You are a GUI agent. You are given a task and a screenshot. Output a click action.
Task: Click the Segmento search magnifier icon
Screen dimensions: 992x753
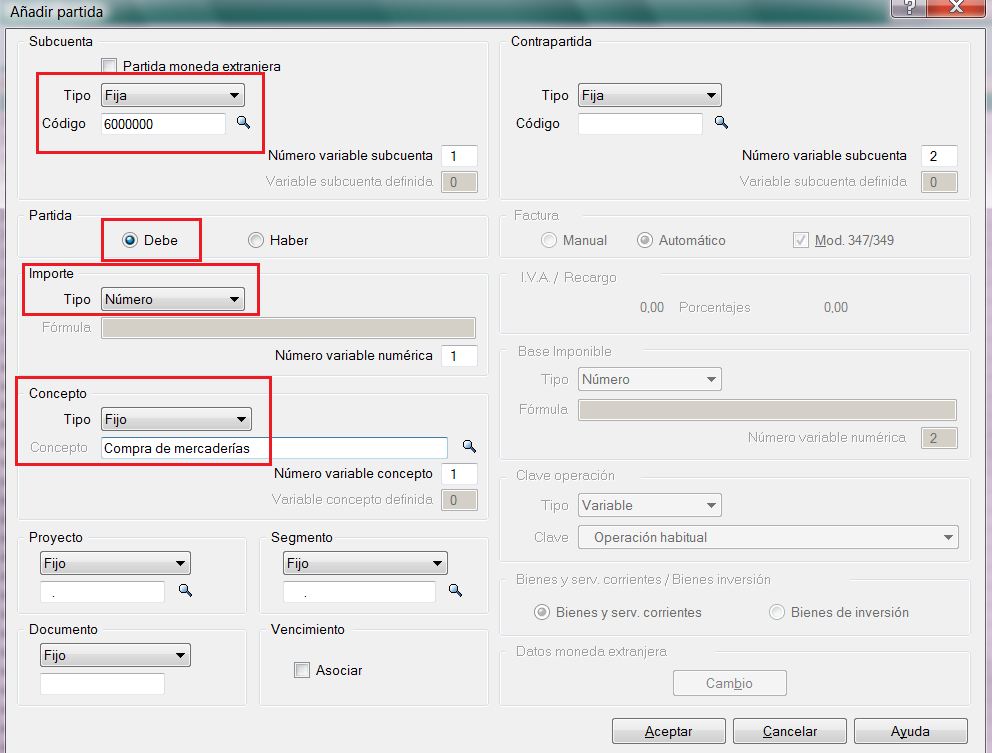pyautogui.click(x=455, y=591)
